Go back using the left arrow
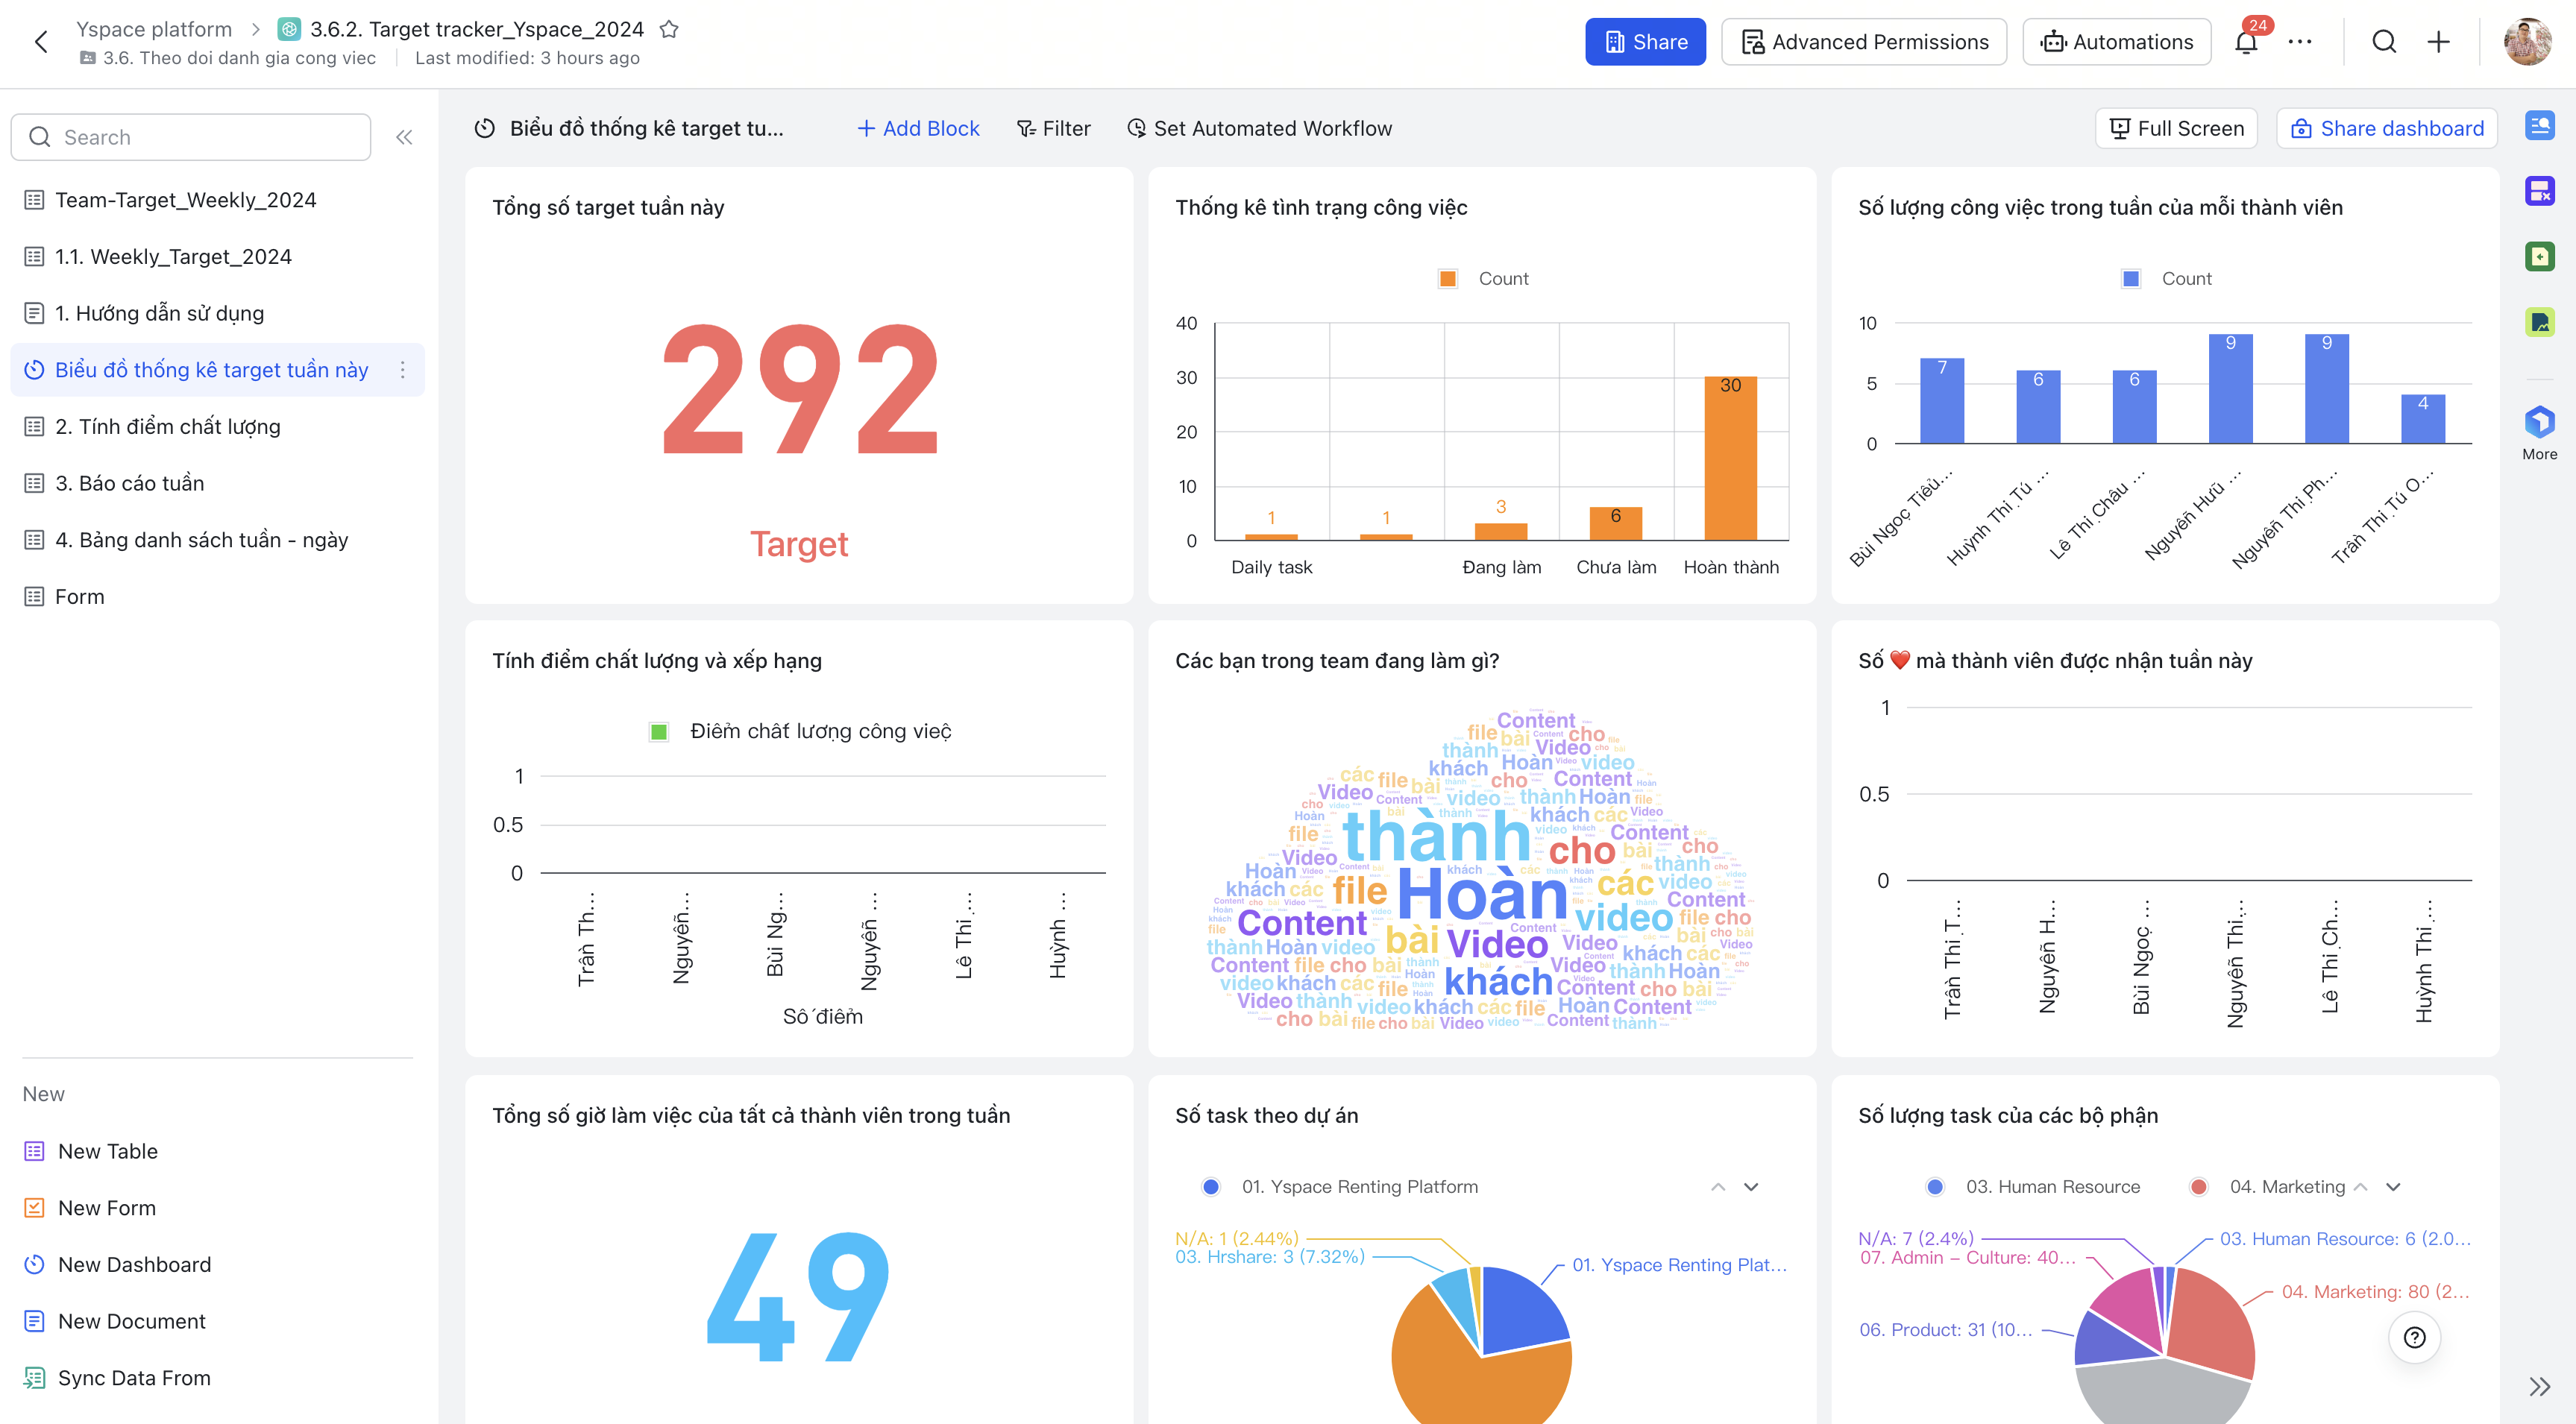The image size is (2576, 1424). 41,42
